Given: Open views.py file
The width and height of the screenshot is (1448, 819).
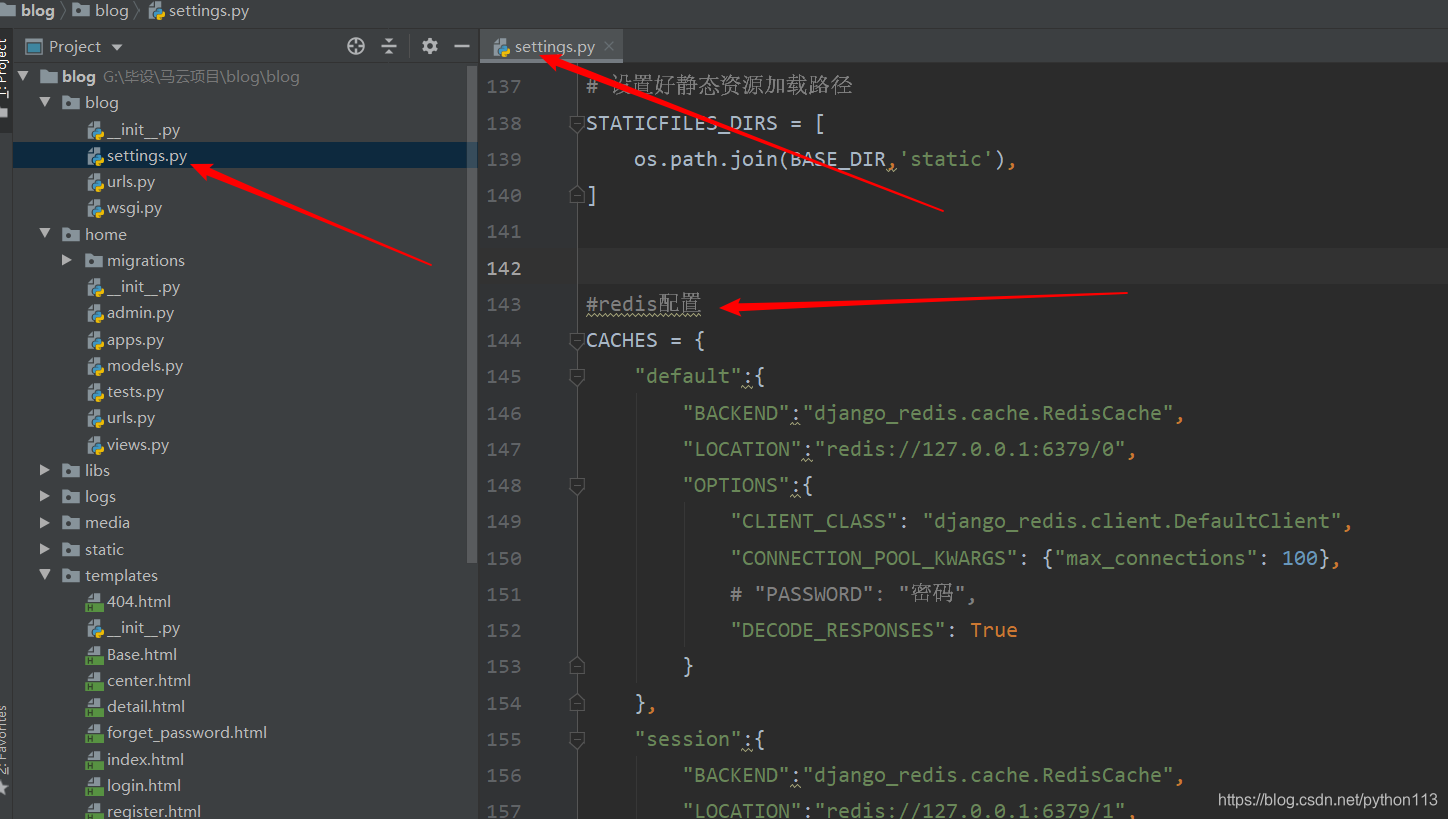Looking at the screenshot, I should (138, 444).
